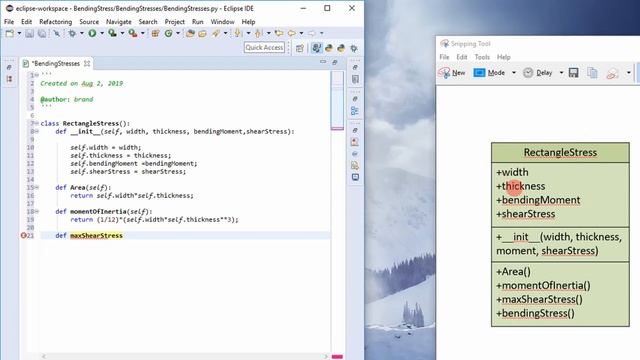640x360 pixels.
Task: Open dropdown next to External Tools icon
Action: pos(142,33)
